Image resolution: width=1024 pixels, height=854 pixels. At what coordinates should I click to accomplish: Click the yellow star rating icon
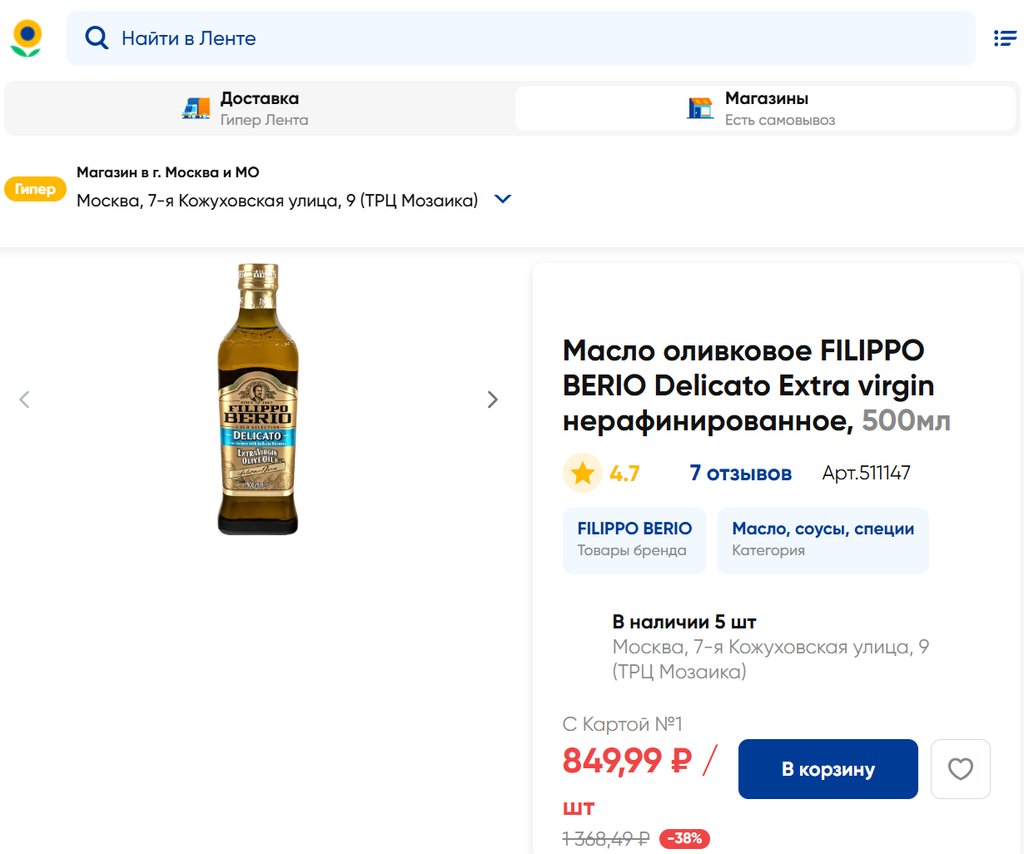582,473
